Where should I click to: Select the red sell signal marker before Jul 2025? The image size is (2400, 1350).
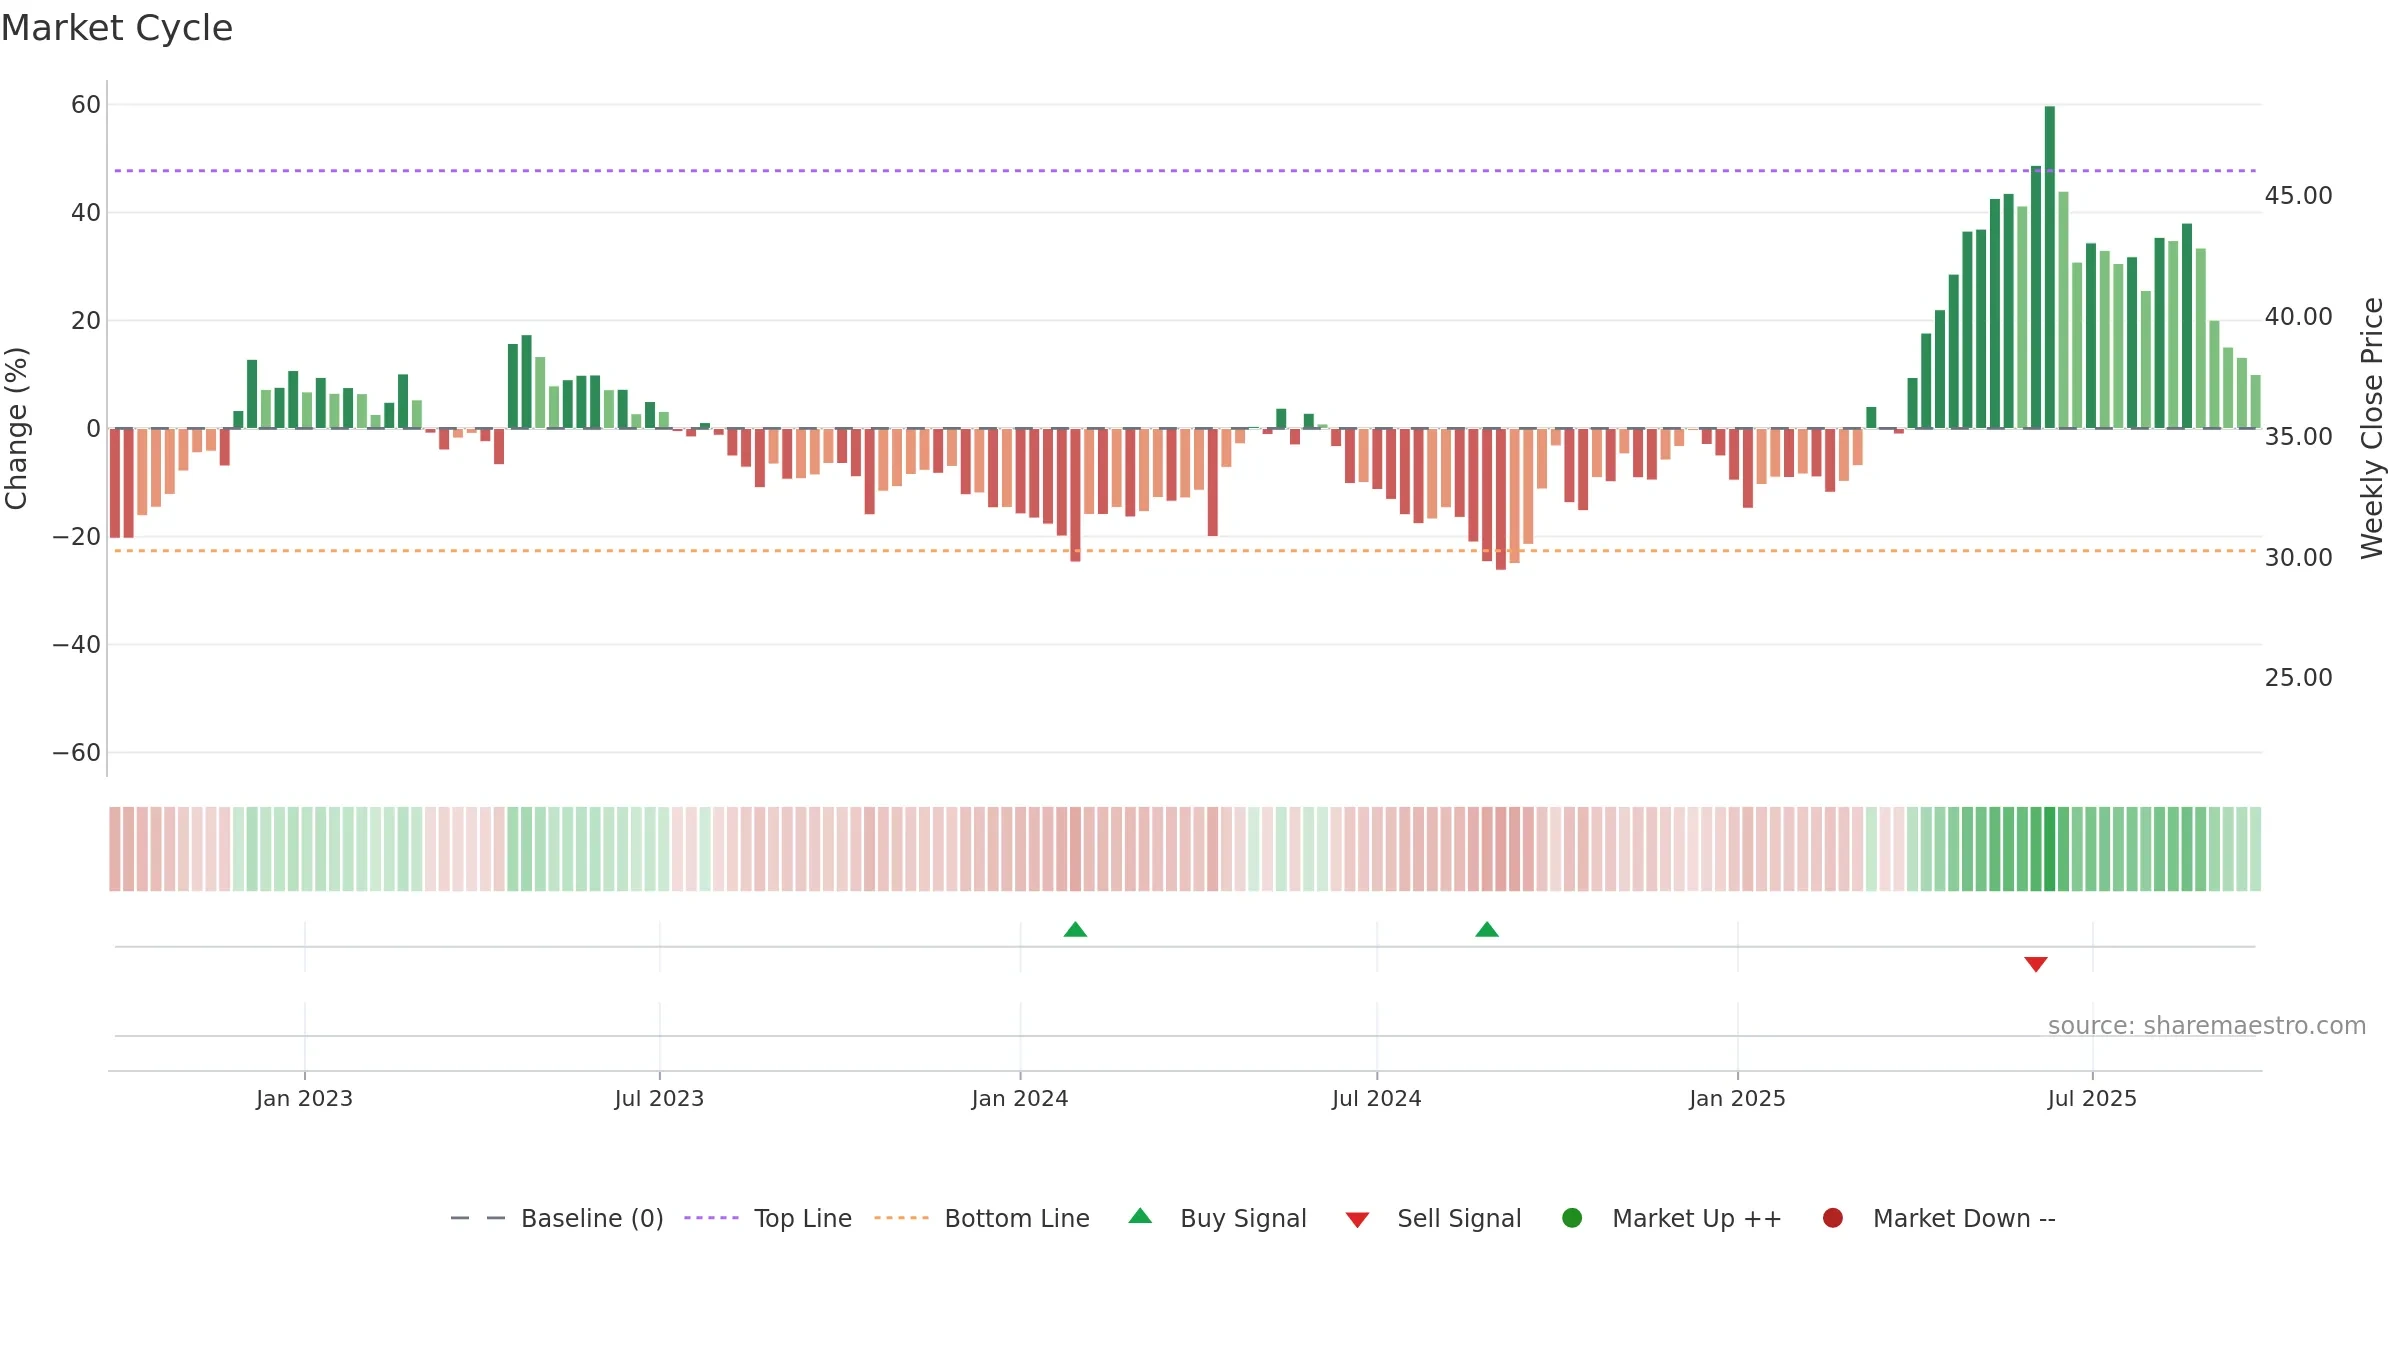2036,964
